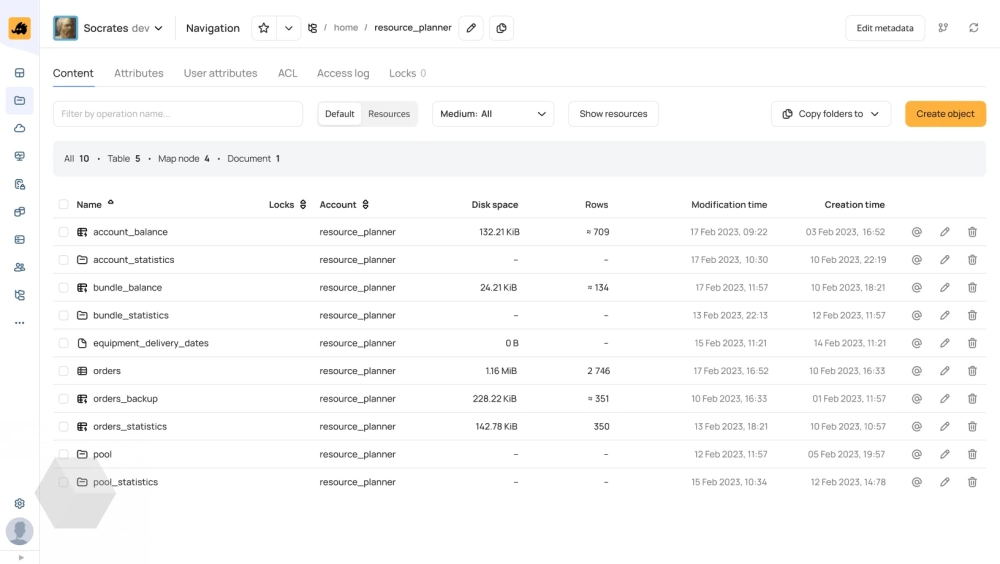Tick the checkbox for orders_backup
Image resolution: width=1000 pixels, height=564 pixels.
[64, 399]
